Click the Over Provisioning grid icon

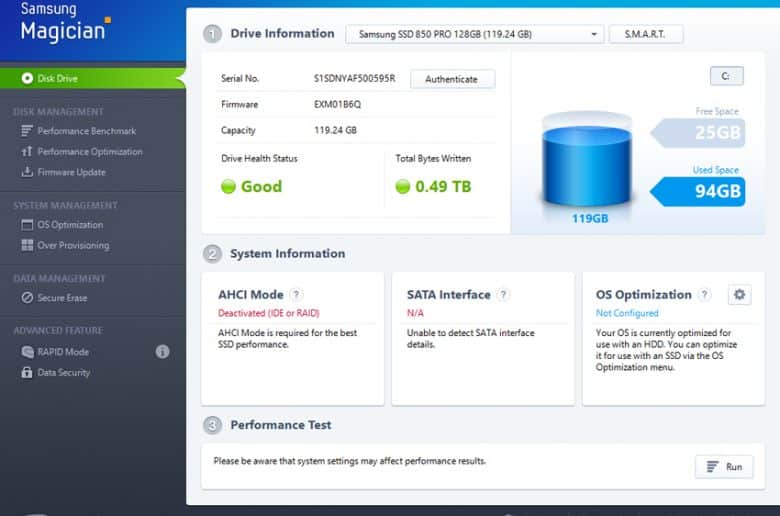(27, 245)
